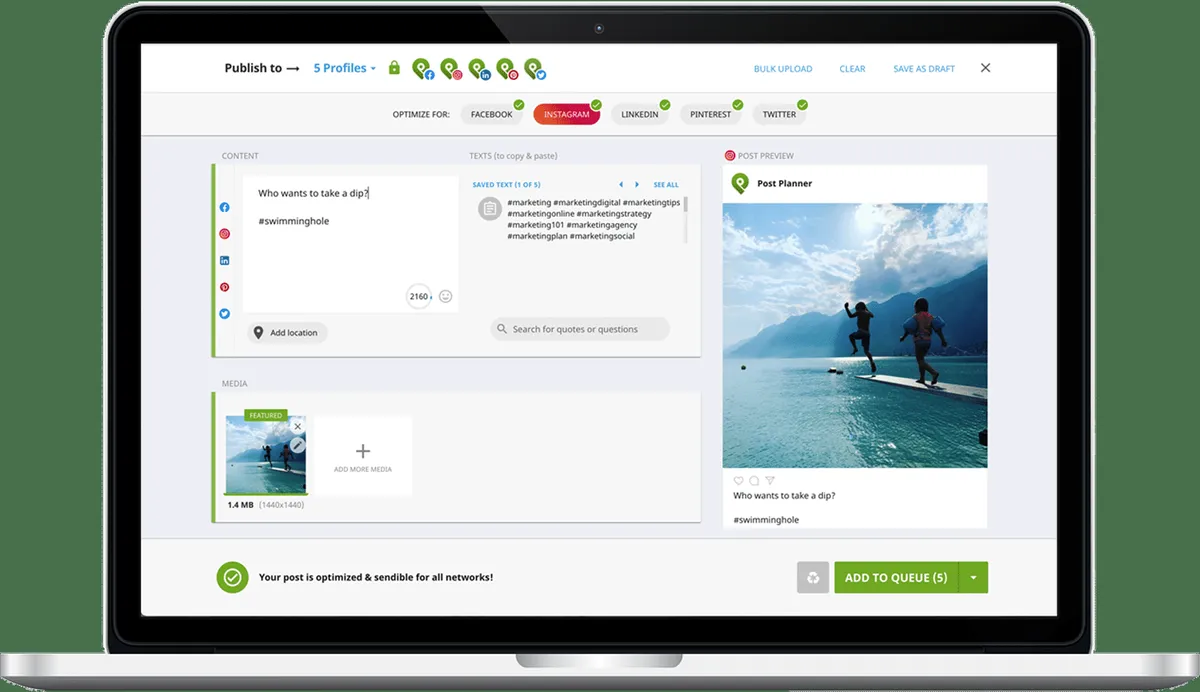Click the Post Planner avatar in preview
This screenshot has height=692, width=1200.
tap(740, 183)
